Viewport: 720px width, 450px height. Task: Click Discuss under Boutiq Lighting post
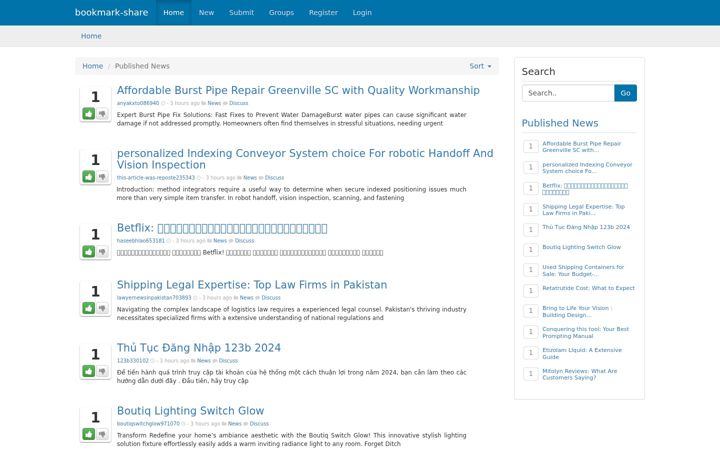[x=259, y=423]
